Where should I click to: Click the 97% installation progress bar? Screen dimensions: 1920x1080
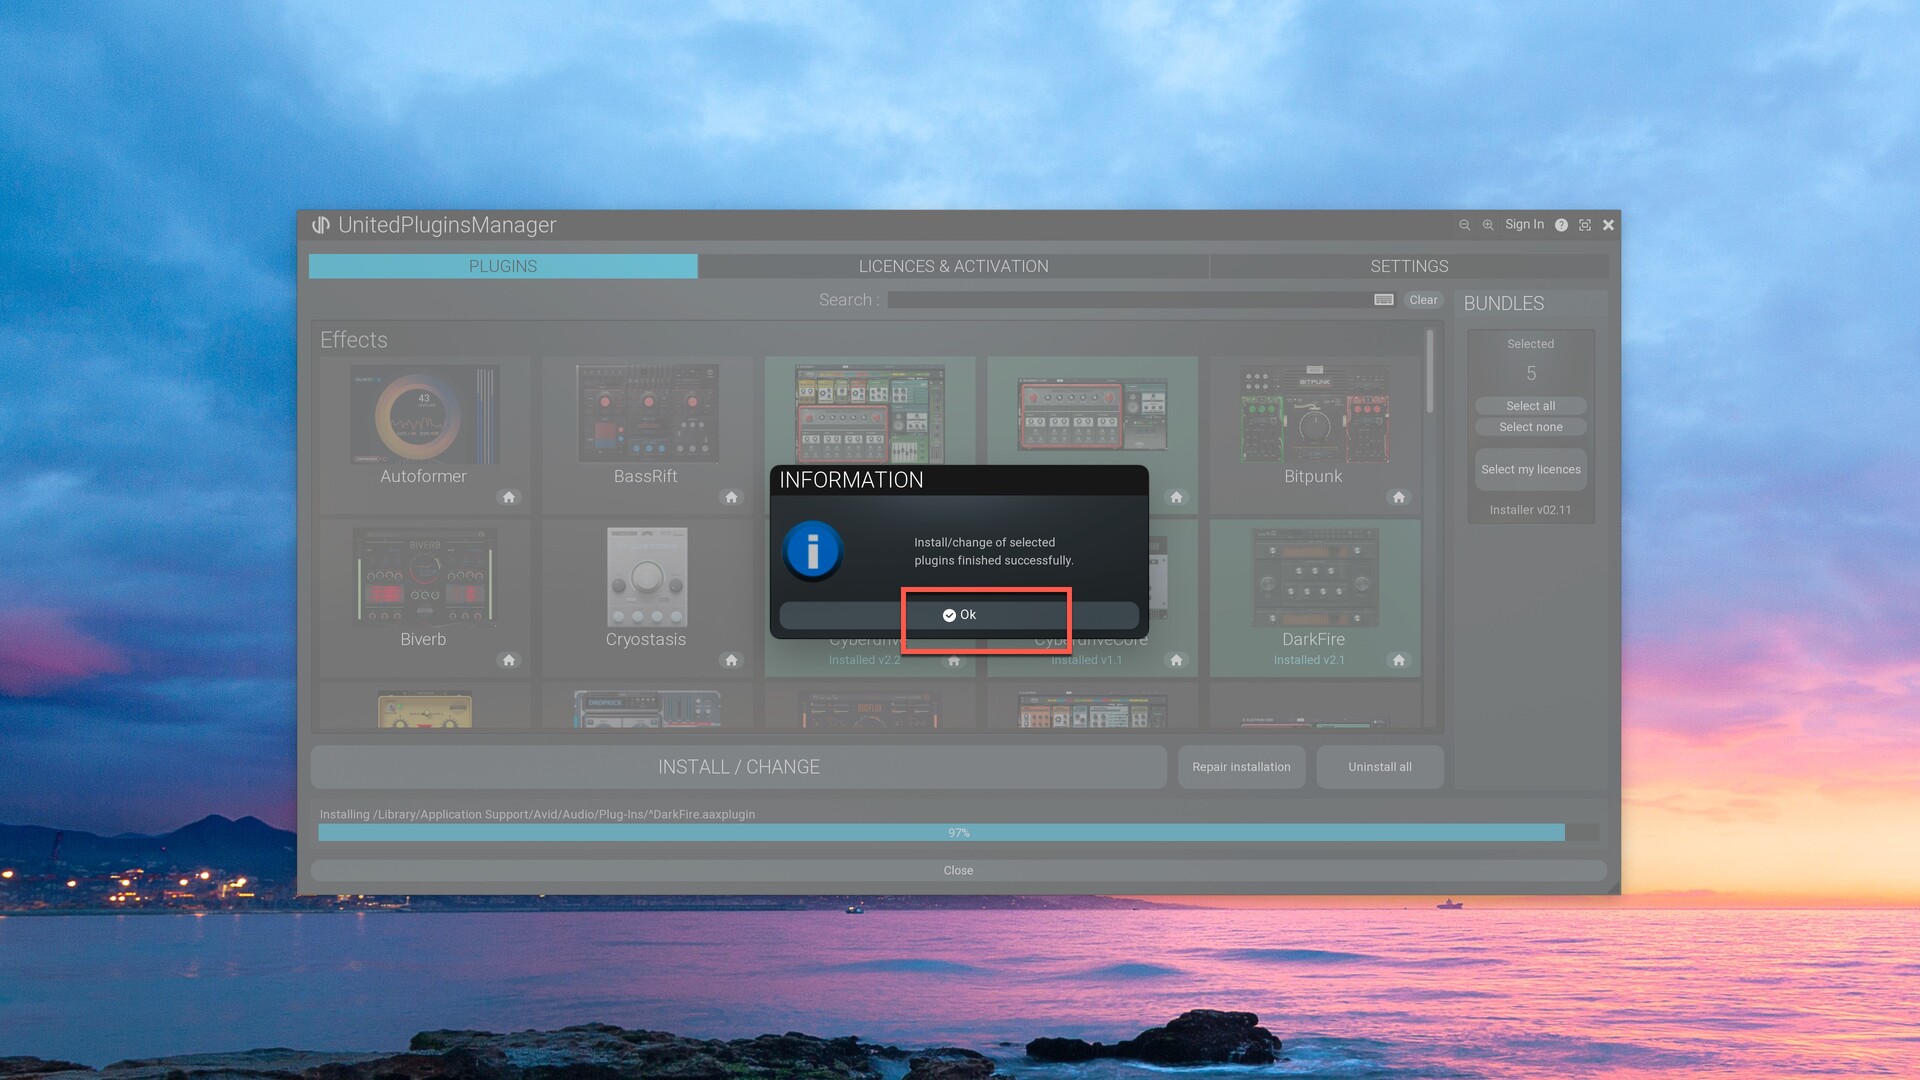point(957,833)
